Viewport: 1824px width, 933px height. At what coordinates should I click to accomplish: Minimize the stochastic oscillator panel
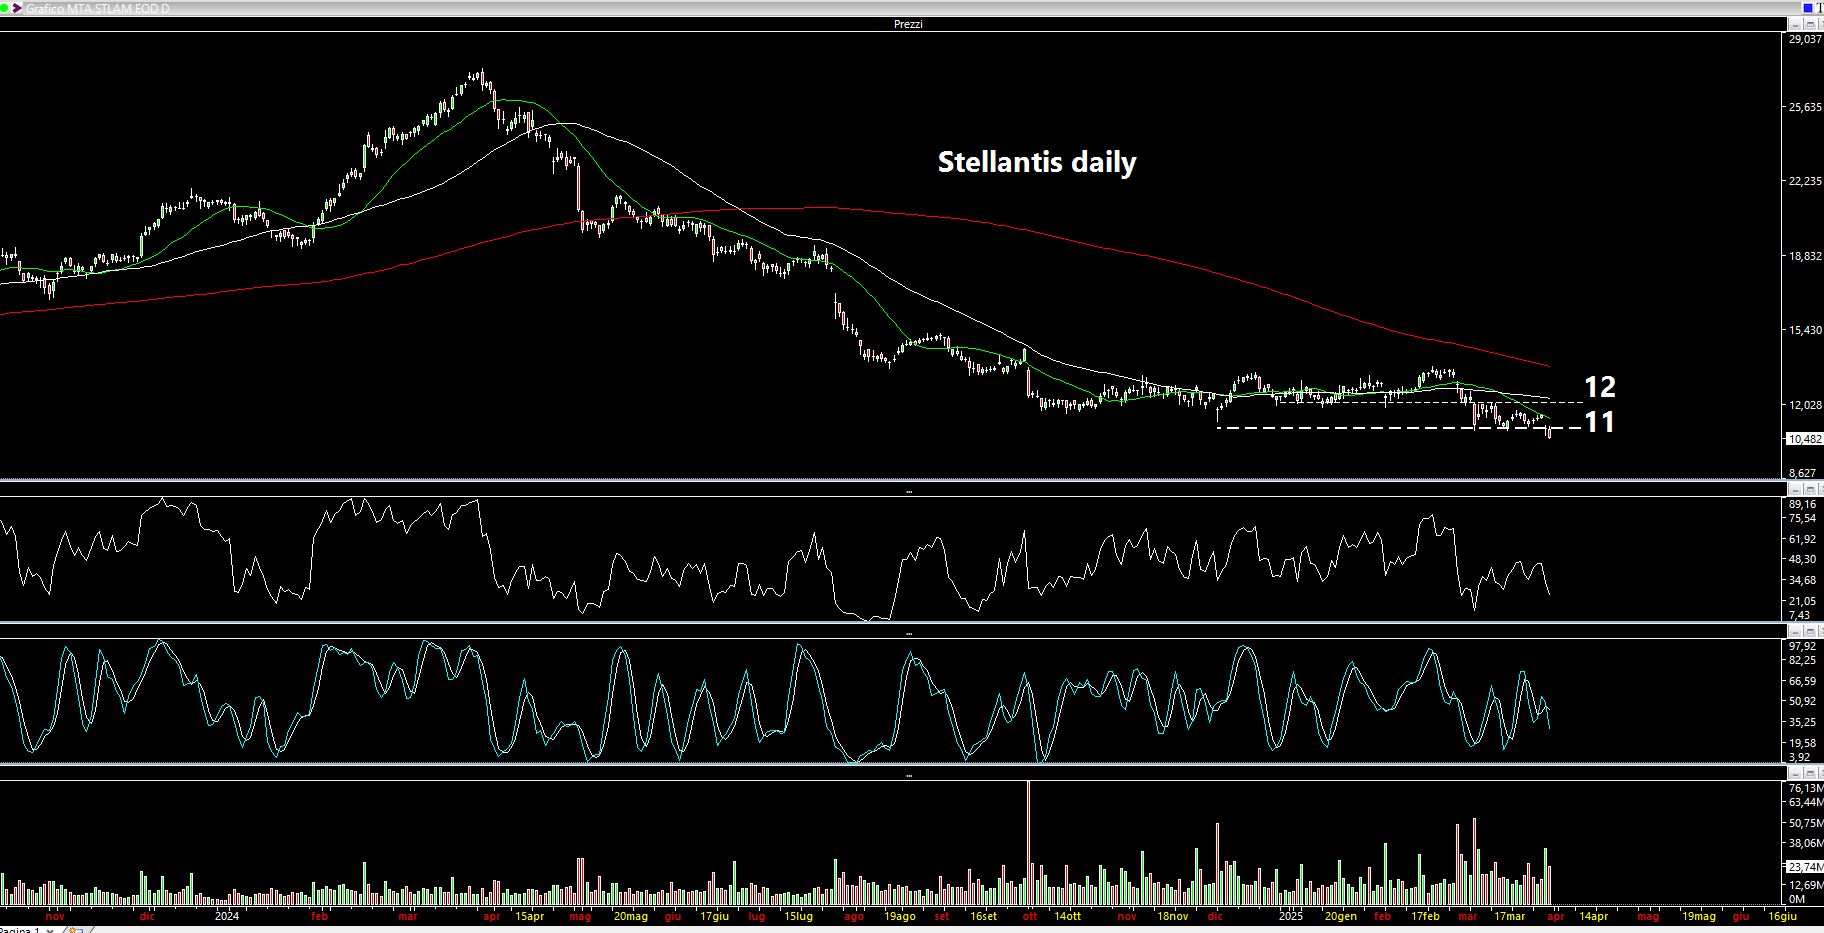(1795, 631)
